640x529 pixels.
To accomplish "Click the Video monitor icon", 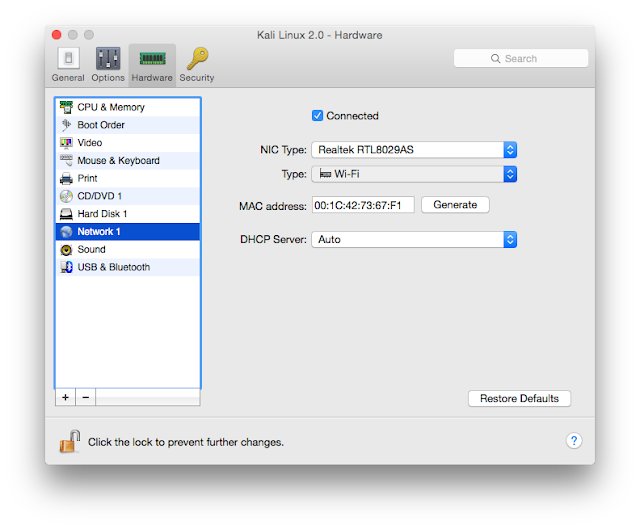I will pyautogui.click(x=66, y=142).
